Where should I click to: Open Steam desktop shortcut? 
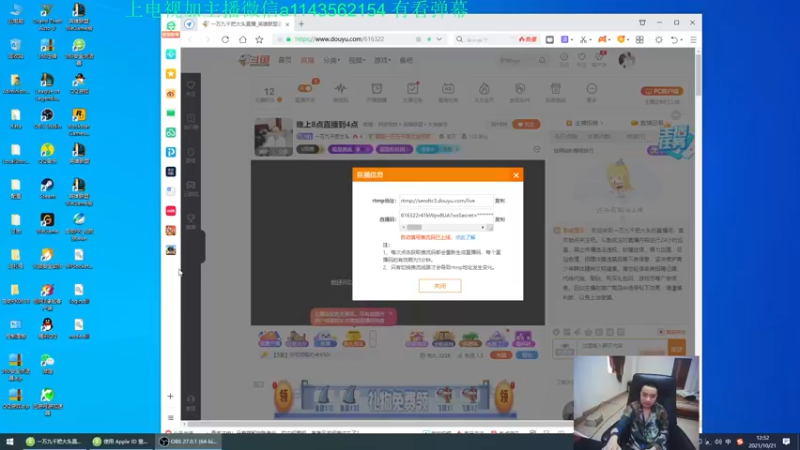click(47, 188)
